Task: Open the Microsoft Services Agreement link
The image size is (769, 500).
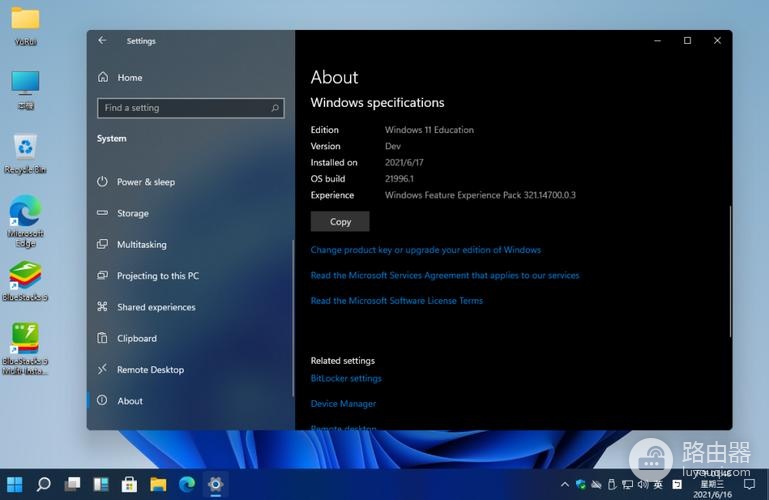Action: click(445, 275)
